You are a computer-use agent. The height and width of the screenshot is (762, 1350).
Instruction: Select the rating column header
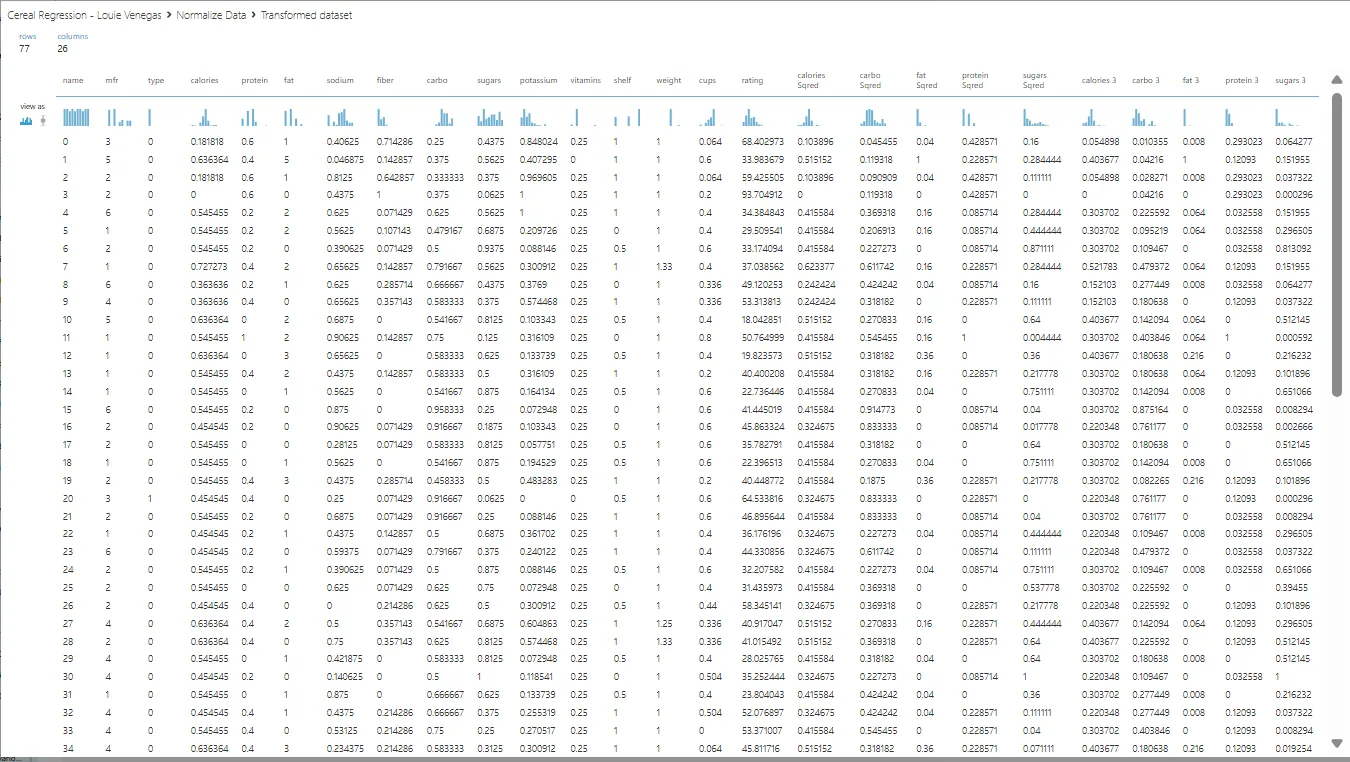pos(752,80)
